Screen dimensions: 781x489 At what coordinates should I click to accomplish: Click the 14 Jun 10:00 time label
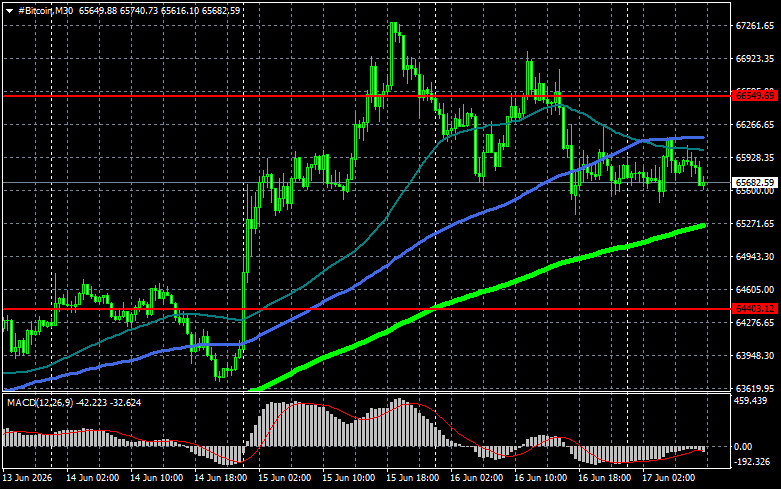156,478
